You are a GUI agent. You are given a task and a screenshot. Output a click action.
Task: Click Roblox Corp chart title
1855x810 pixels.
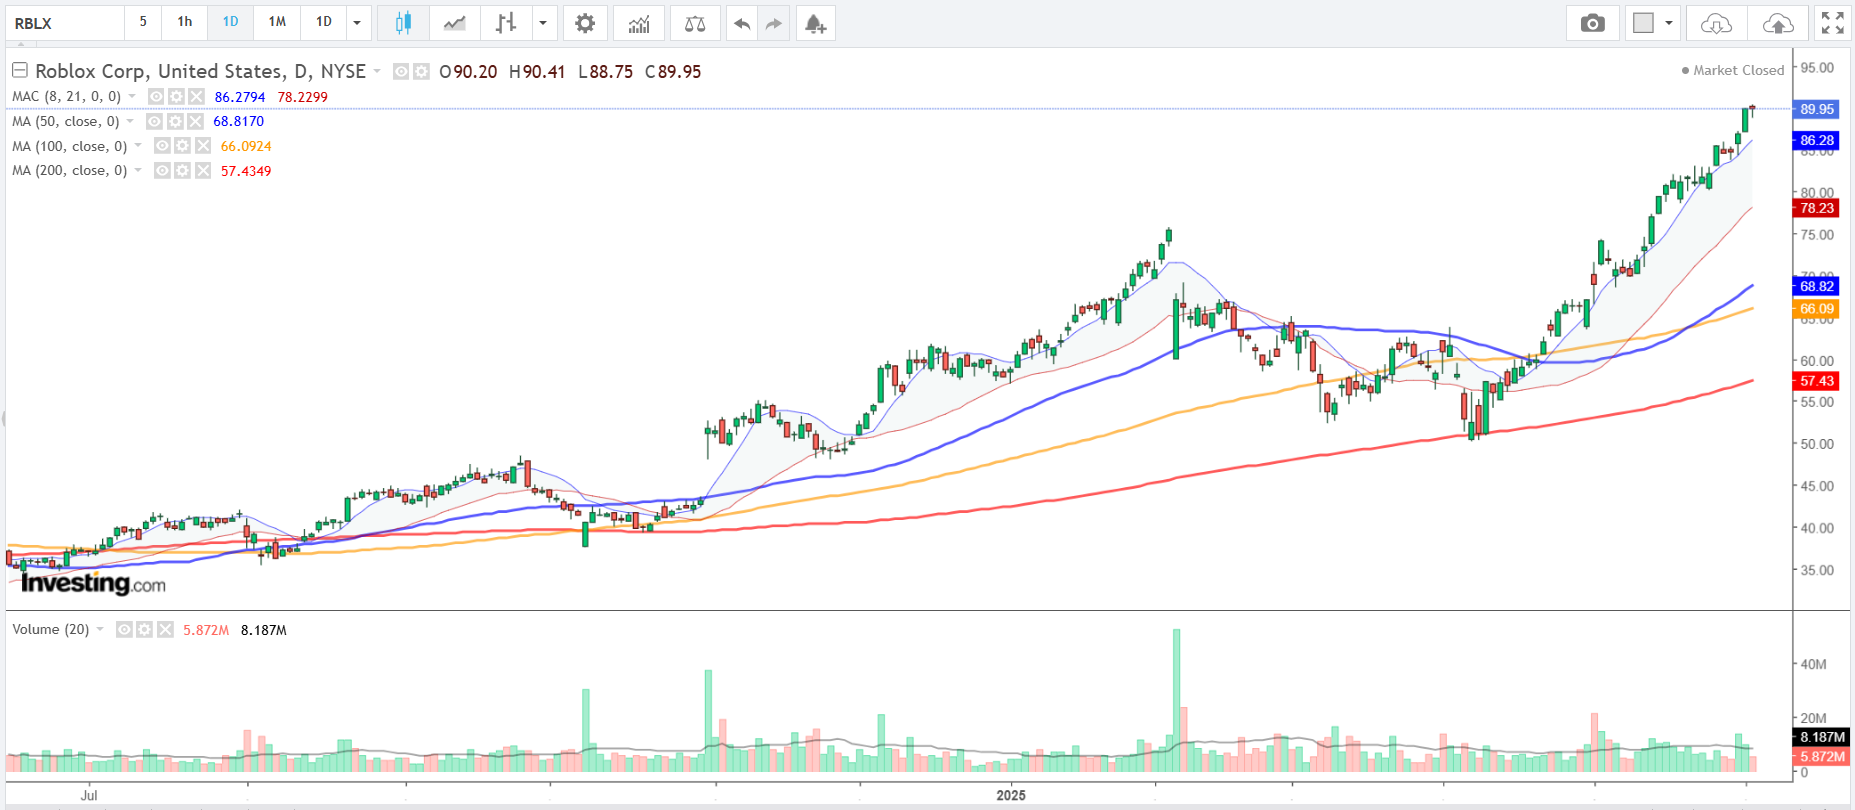[x=200, y=71]
